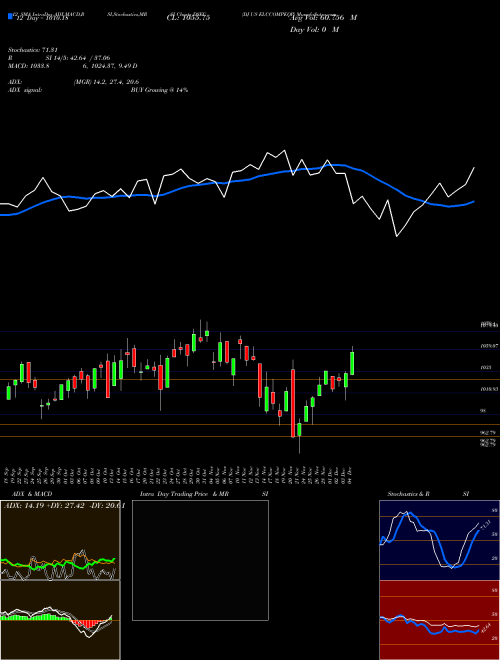Click the 'Stochastics & R' panel title
Viewport: 500px width, 660px height.
[x=409, y=494]
